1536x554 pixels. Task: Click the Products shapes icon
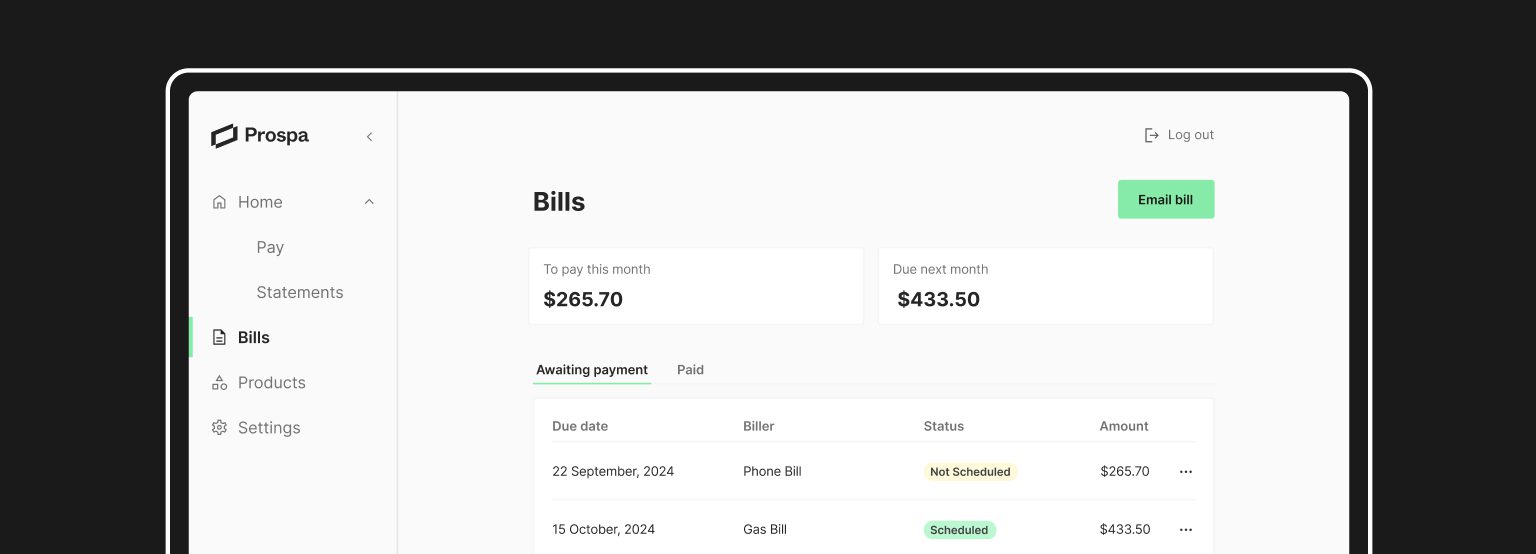[x=219, y=383]
